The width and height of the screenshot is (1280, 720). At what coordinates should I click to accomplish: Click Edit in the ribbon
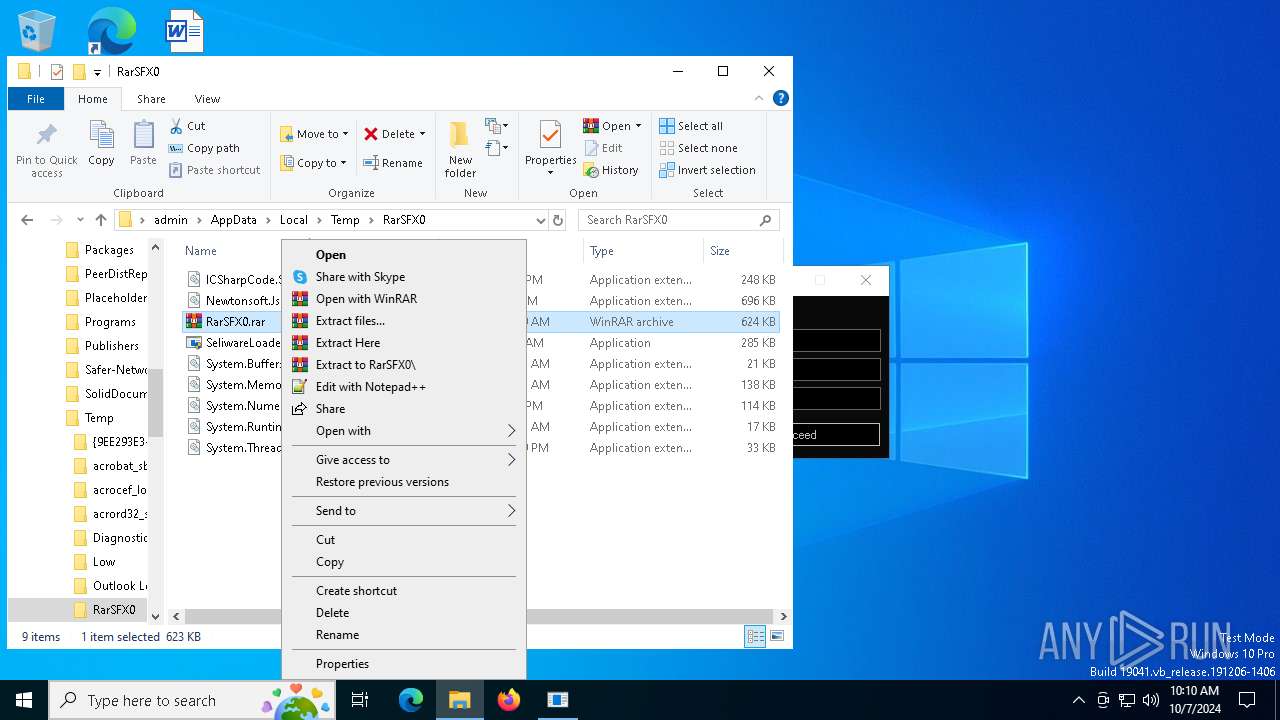point(604,148)
